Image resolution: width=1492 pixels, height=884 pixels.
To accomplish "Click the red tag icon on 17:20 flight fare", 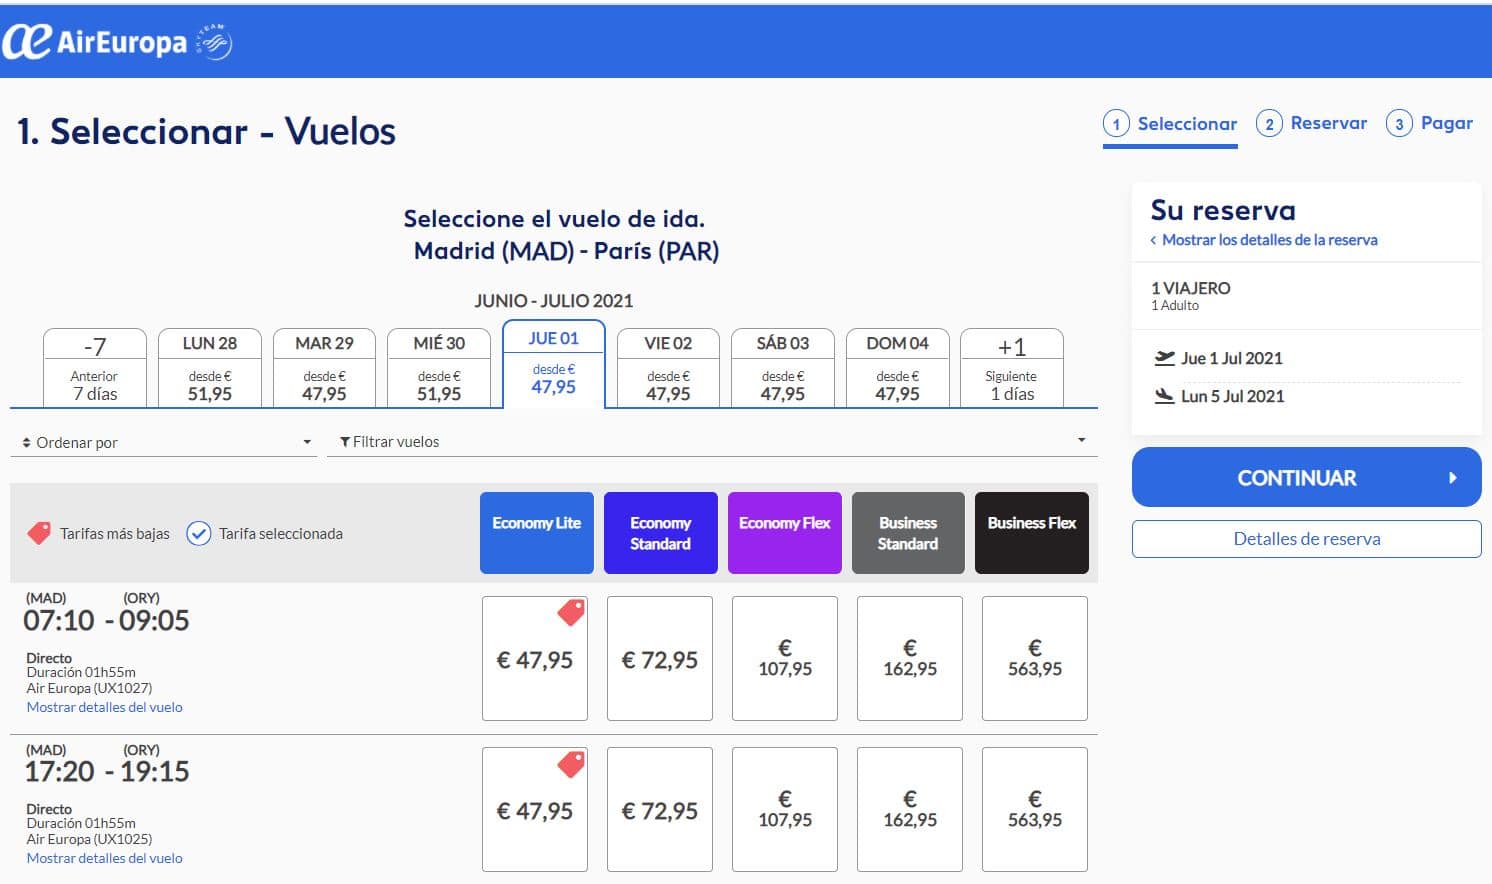I will (x=570, y=764).
